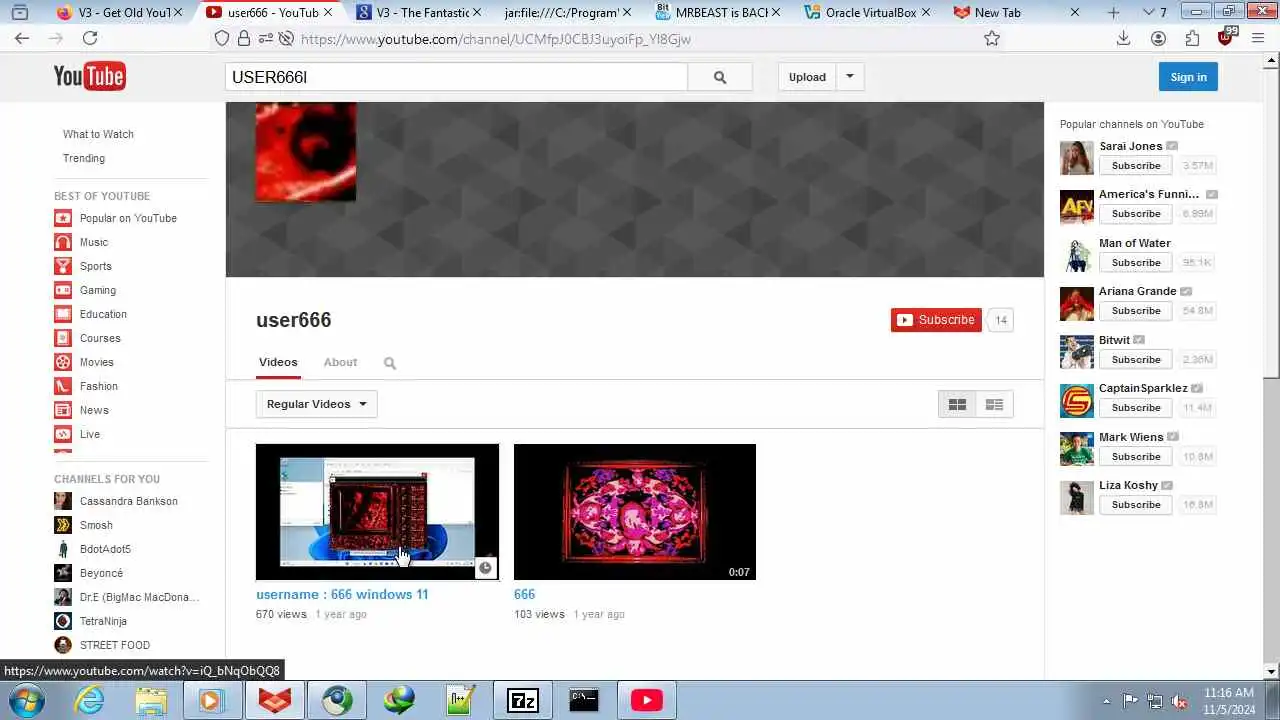
Task: Select the About tab
Action: (x=340, y=362)
